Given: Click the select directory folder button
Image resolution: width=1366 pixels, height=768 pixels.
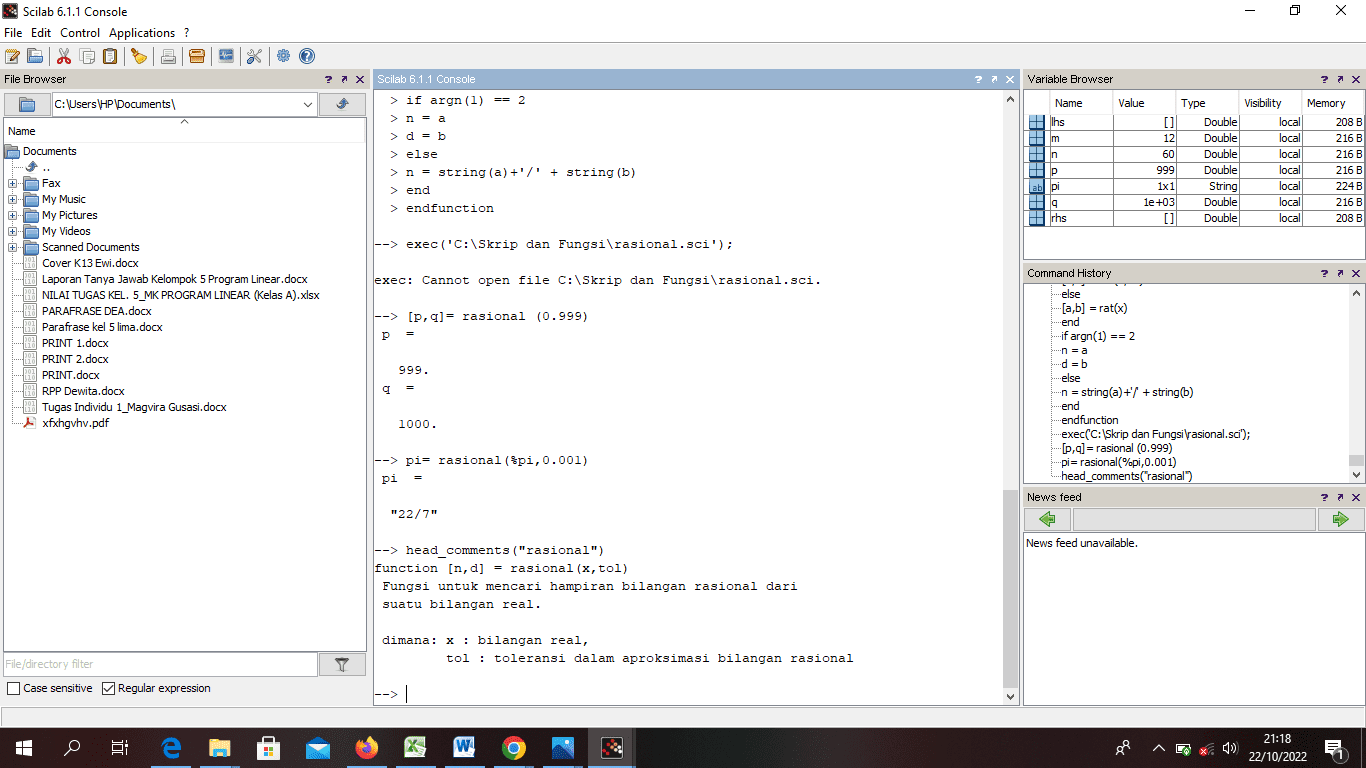Looking at the screenshot, I should [x=27, y=104].
